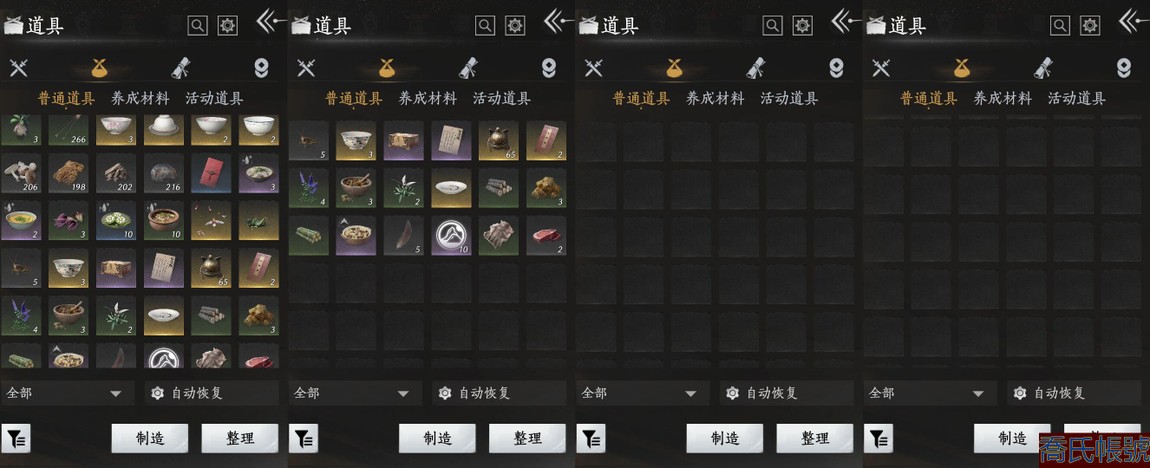Open the gear settings icon in the rightmost panel
Screen dimensions: 1150x468
1091,26
